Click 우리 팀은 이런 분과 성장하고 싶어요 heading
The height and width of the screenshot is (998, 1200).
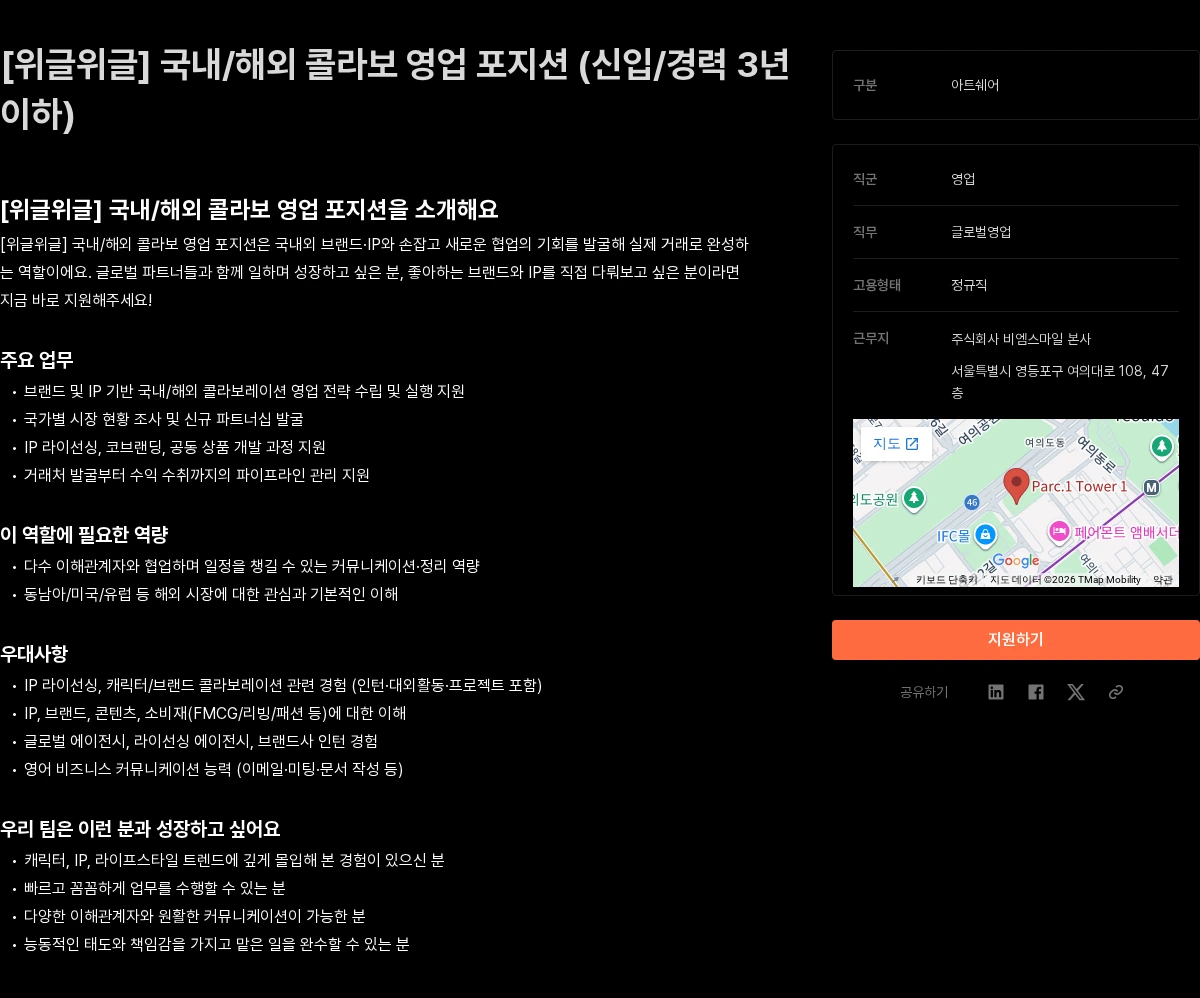(140, 829)
